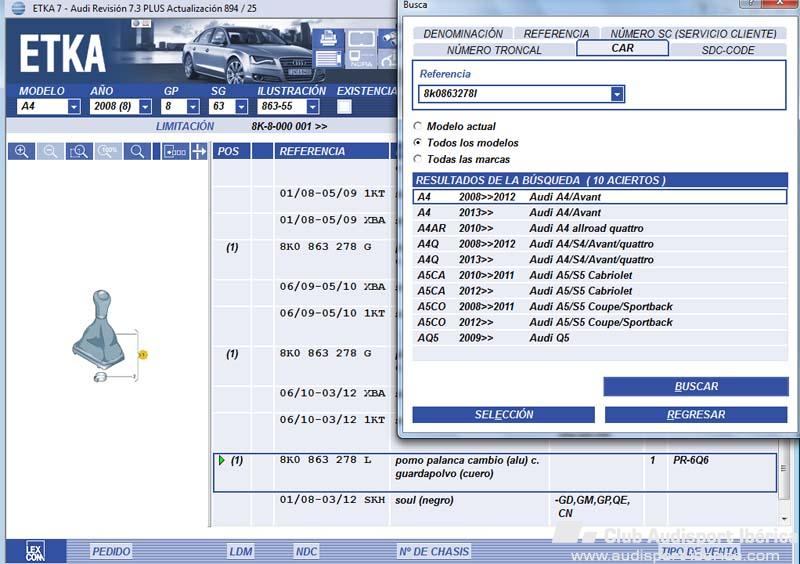Select the 'Modelo actual' radio button
800x564 pixels.
(x=418, y=126)
